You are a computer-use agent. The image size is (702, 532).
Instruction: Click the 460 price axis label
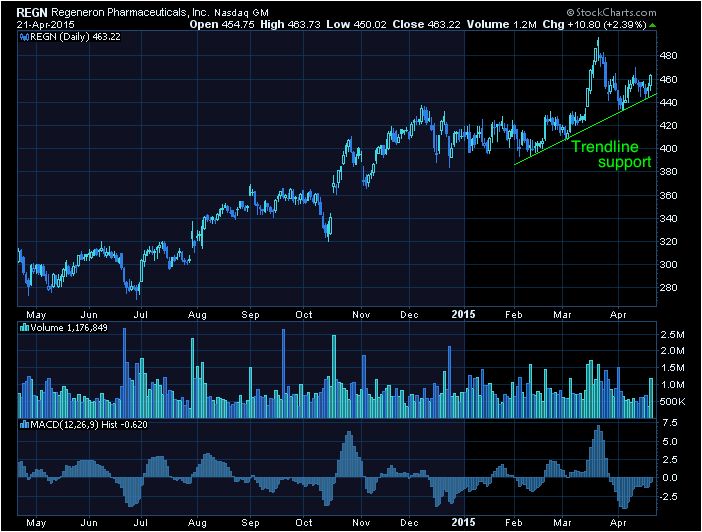click(668, 80)
